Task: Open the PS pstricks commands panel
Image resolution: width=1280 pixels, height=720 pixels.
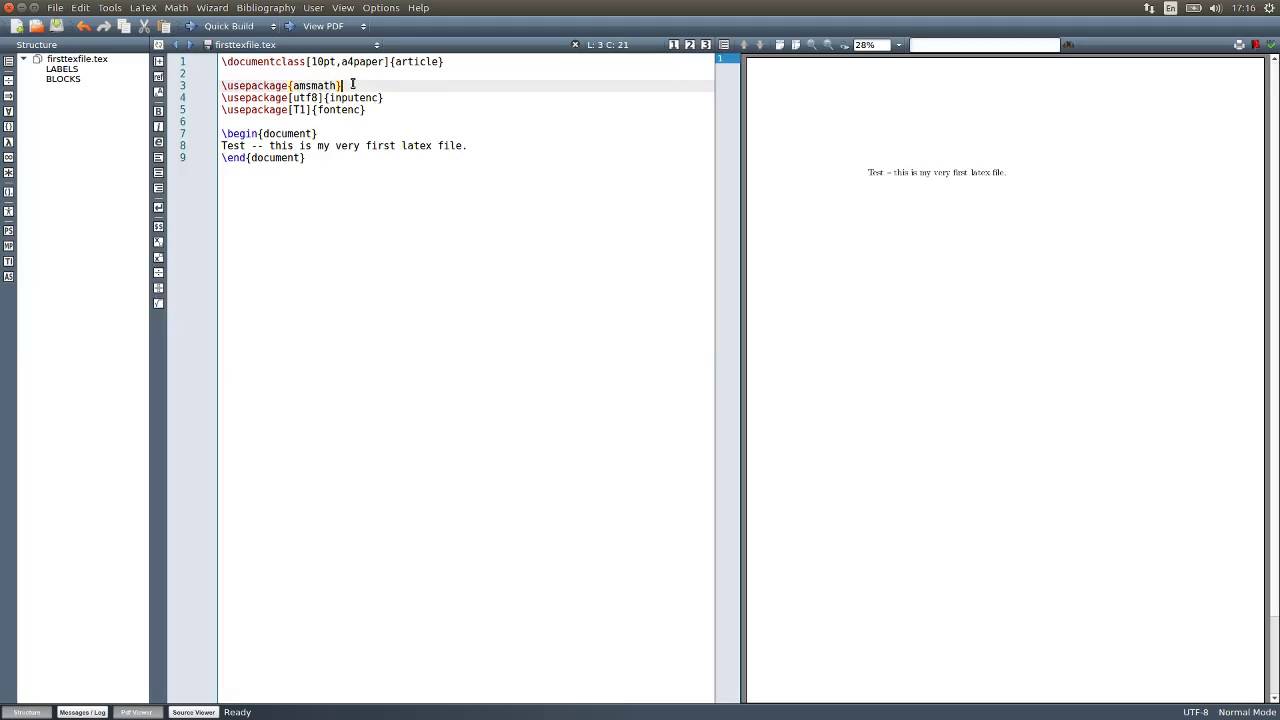Action: [9, 231]
